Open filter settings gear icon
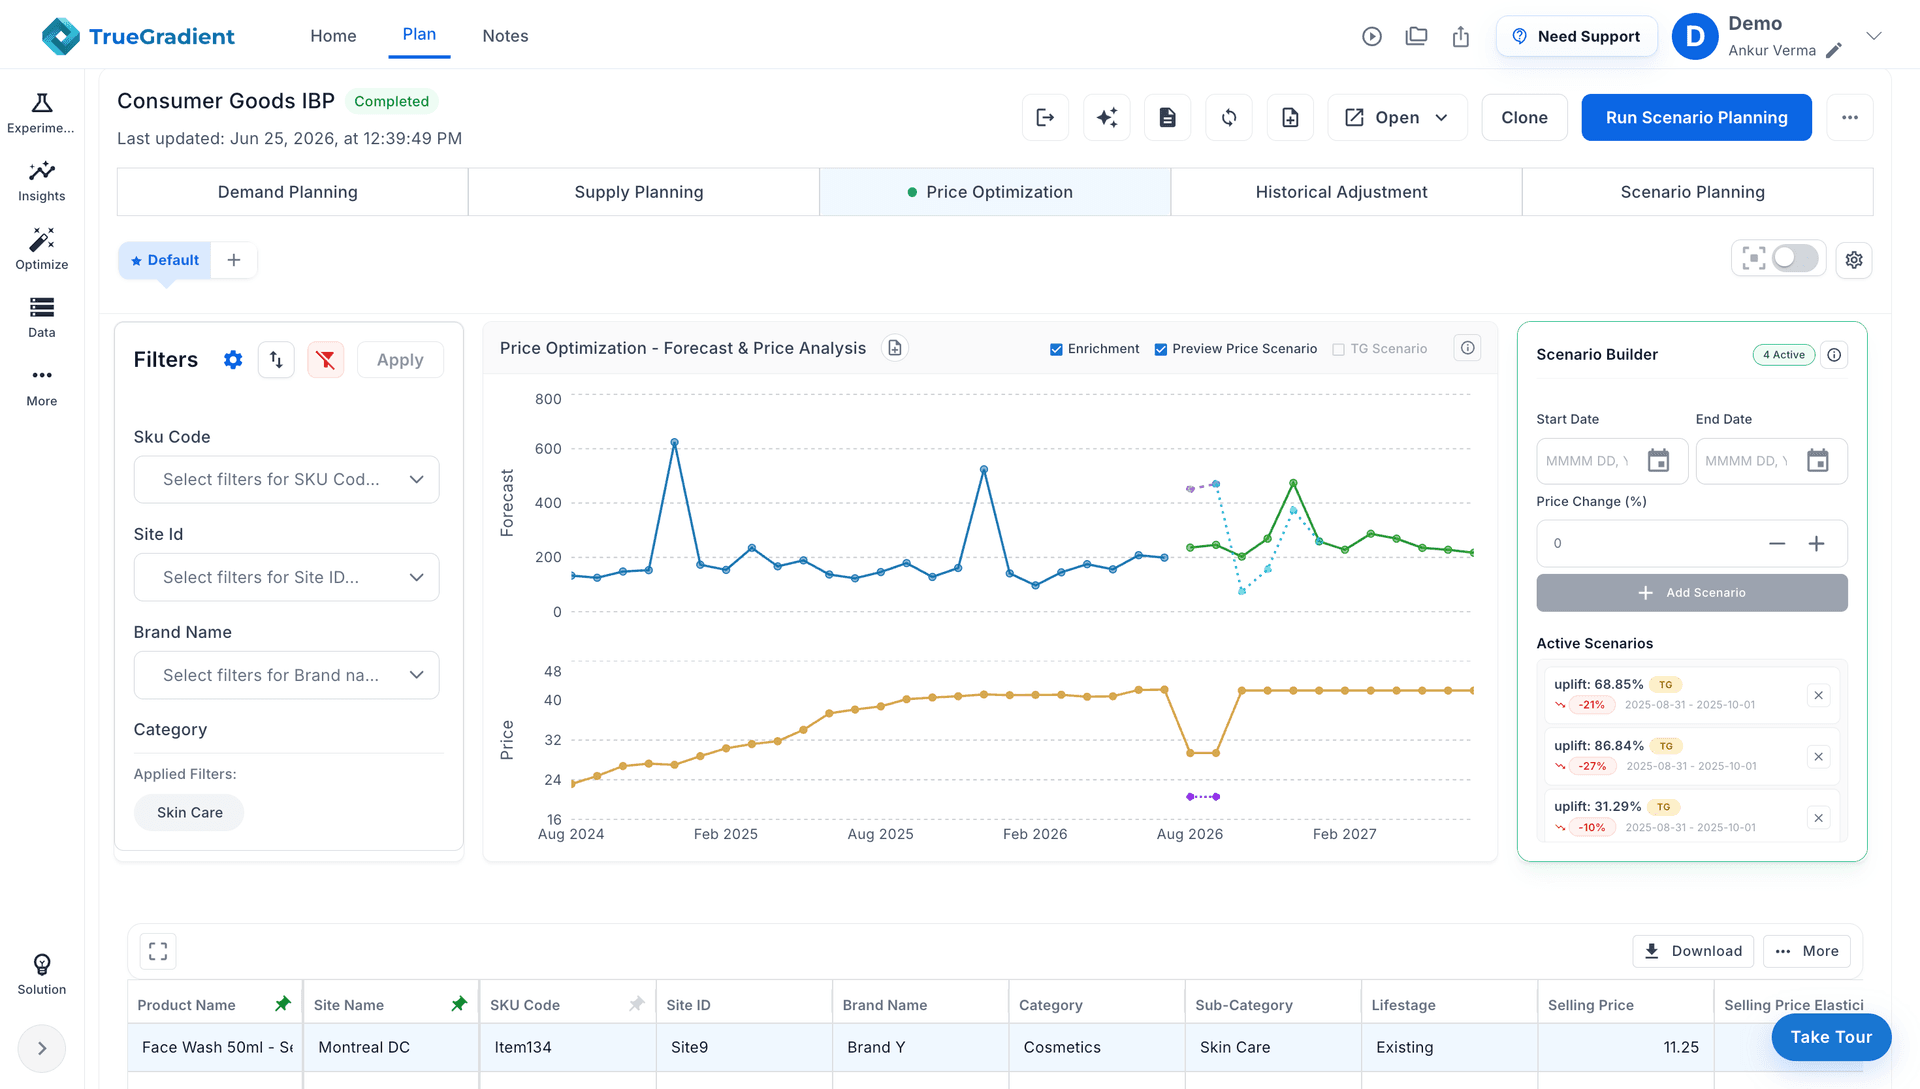This screenshot has height=1089, width=1920. pos(233,360)
